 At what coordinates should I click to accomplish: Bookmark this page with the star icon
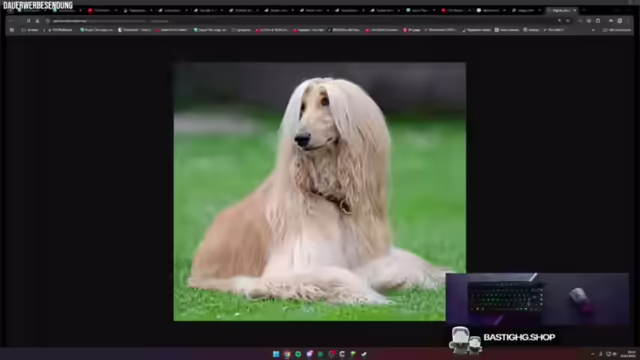568,21
